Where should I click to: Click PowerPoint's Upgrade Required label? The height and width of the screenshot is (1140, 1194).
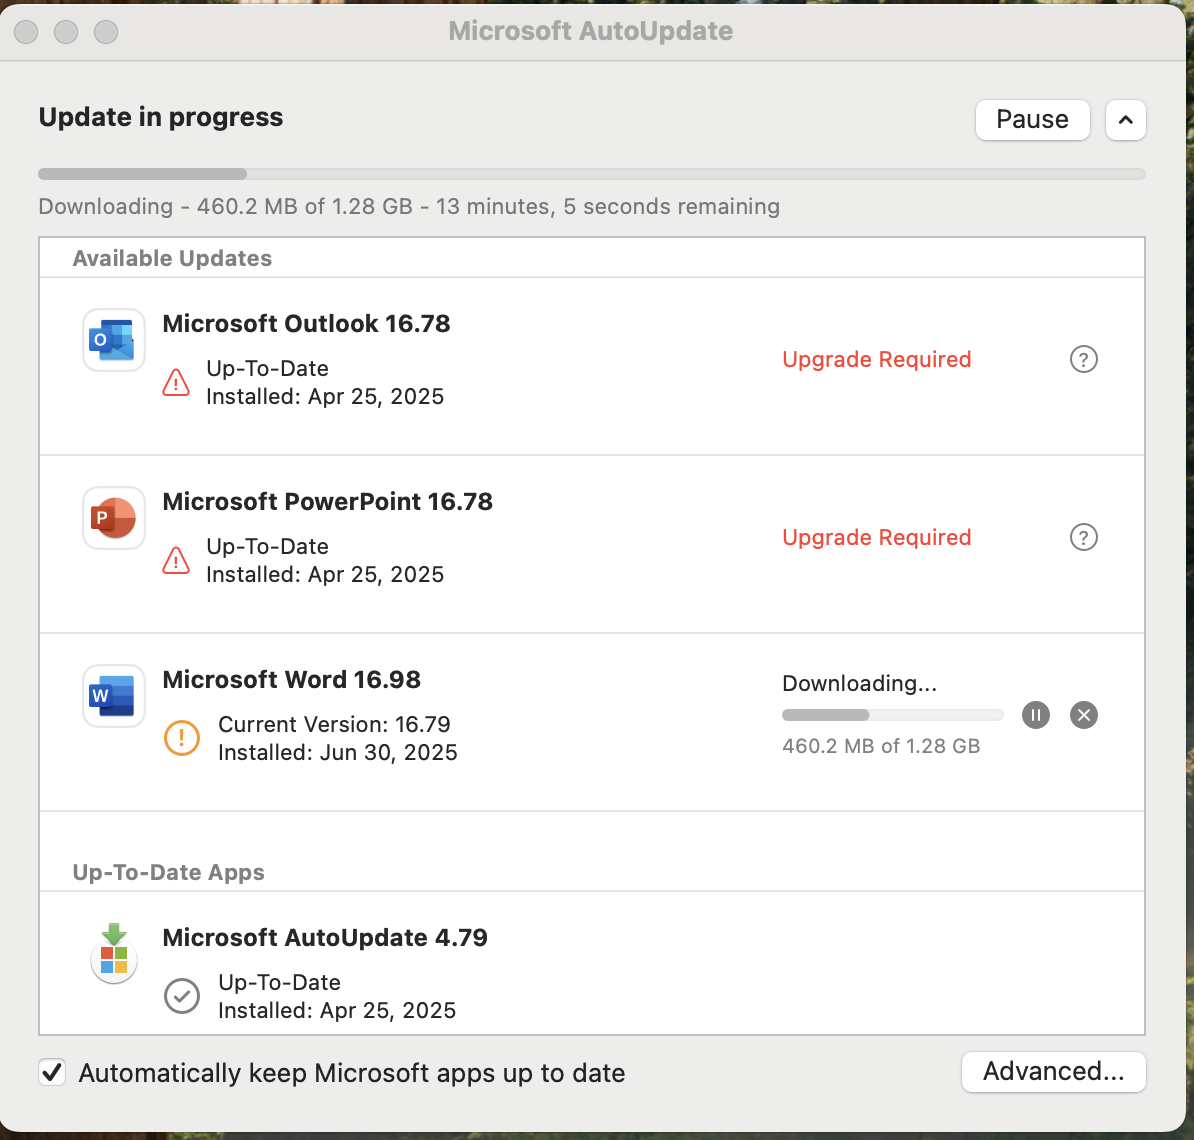pyautogui.click(x=876, y=538)
